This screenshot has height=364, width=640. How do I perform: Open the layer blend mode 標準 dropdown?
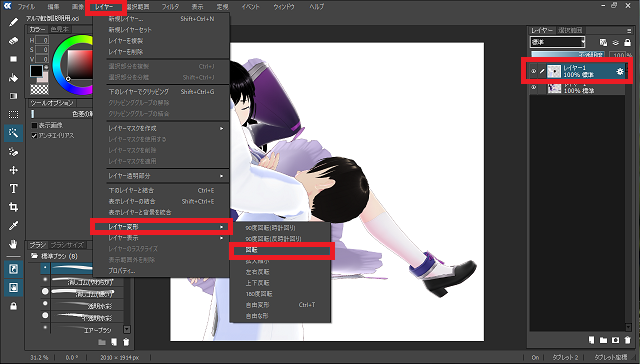pos(557,42)
